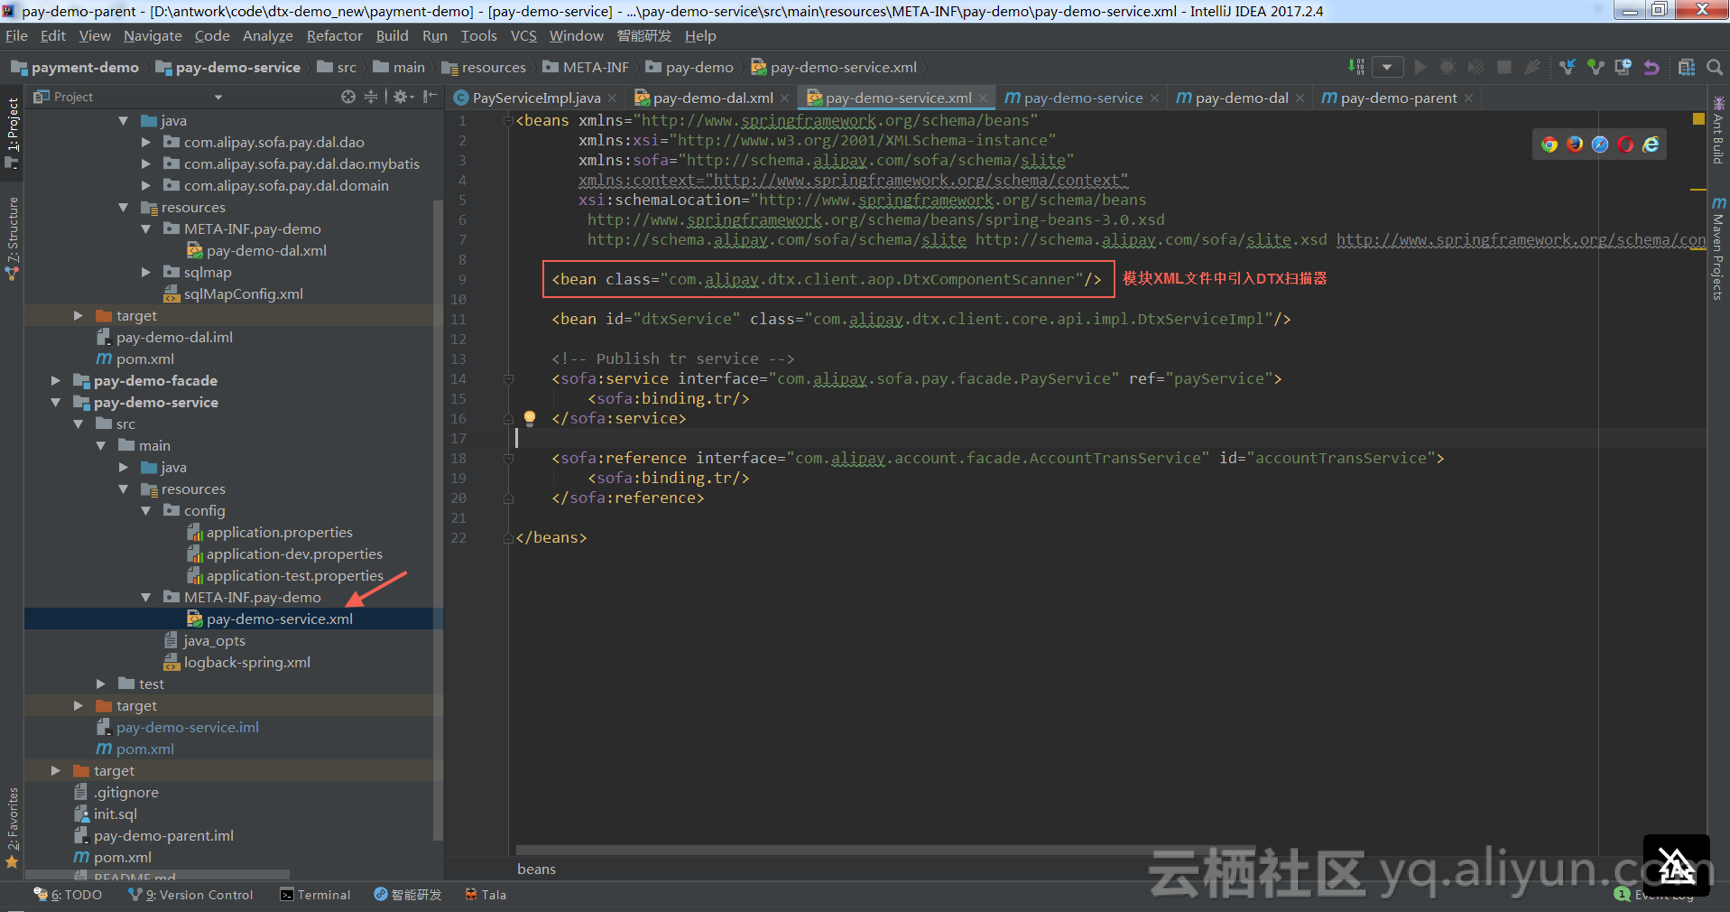Collapse the config folder
This screenshot has height=912, width=1730.
click(146, 511)
